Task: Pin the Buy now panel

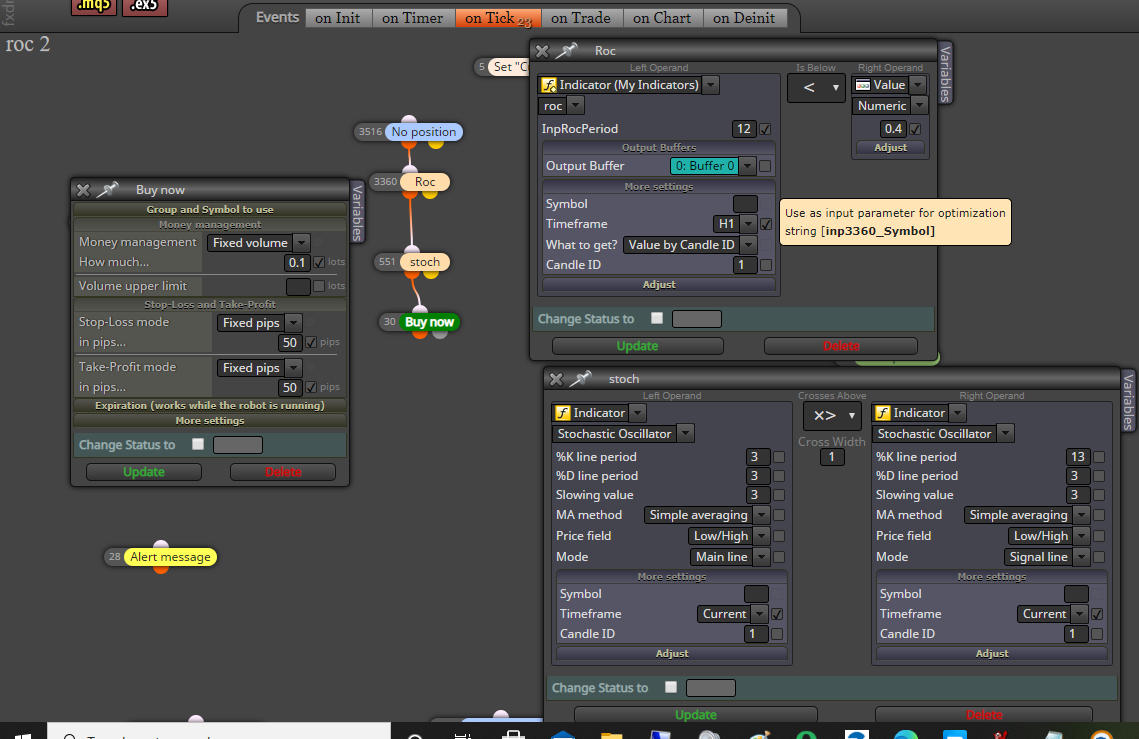Action: tap(108, 190)
